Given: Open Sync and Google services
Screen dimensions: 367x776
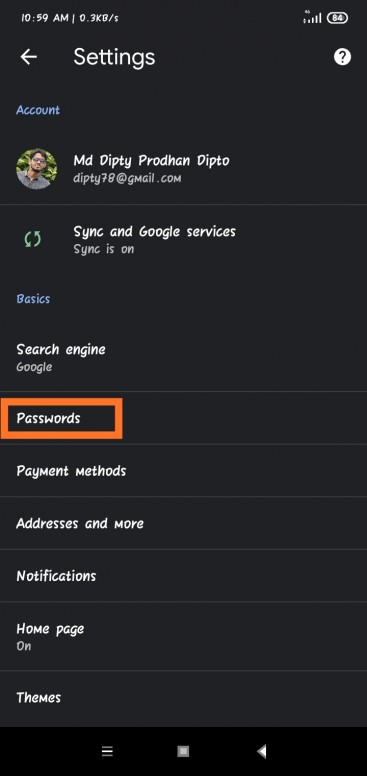Looking at the screenshot, I should (184, 240).
